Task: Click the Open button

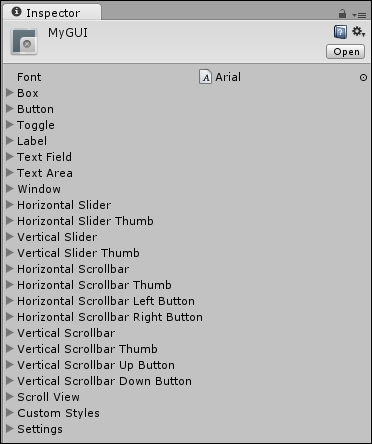Action: click(x=345, y=52)
